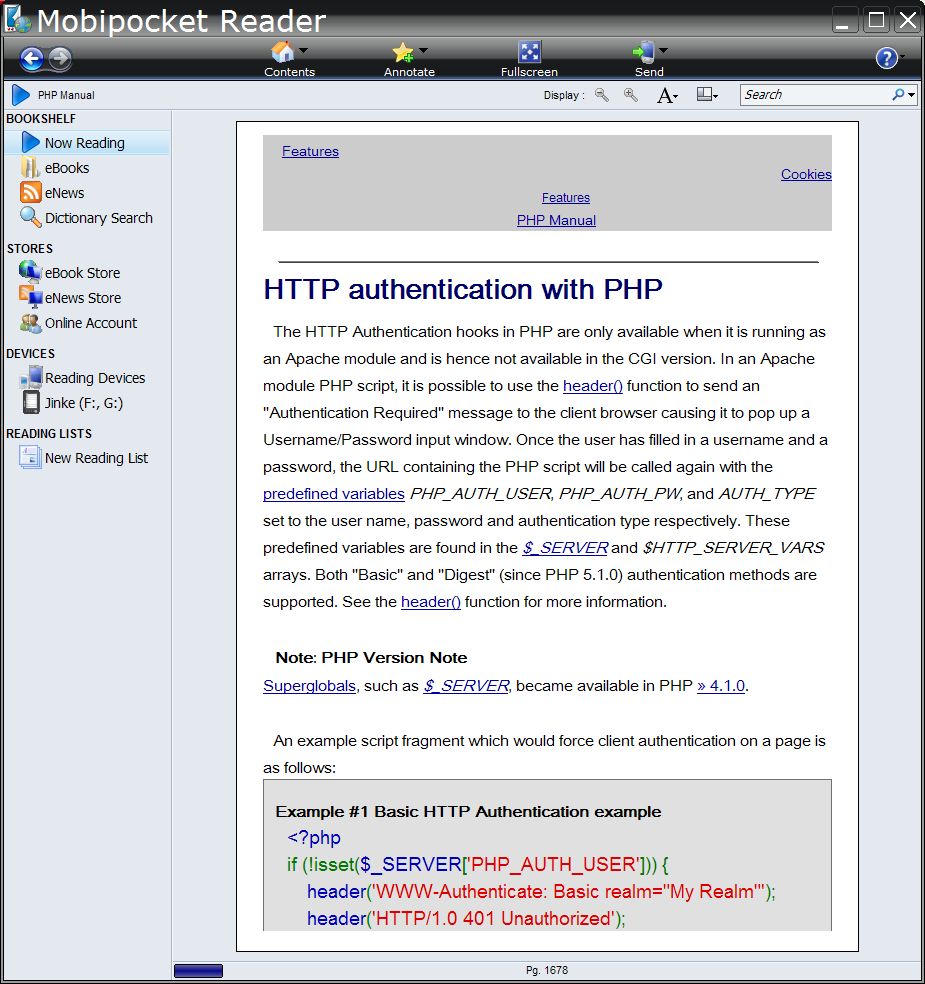The width and height of the screenshot is (925, 984).
Task: Click the reading progress bar indicator
Action: click(198, 971)
